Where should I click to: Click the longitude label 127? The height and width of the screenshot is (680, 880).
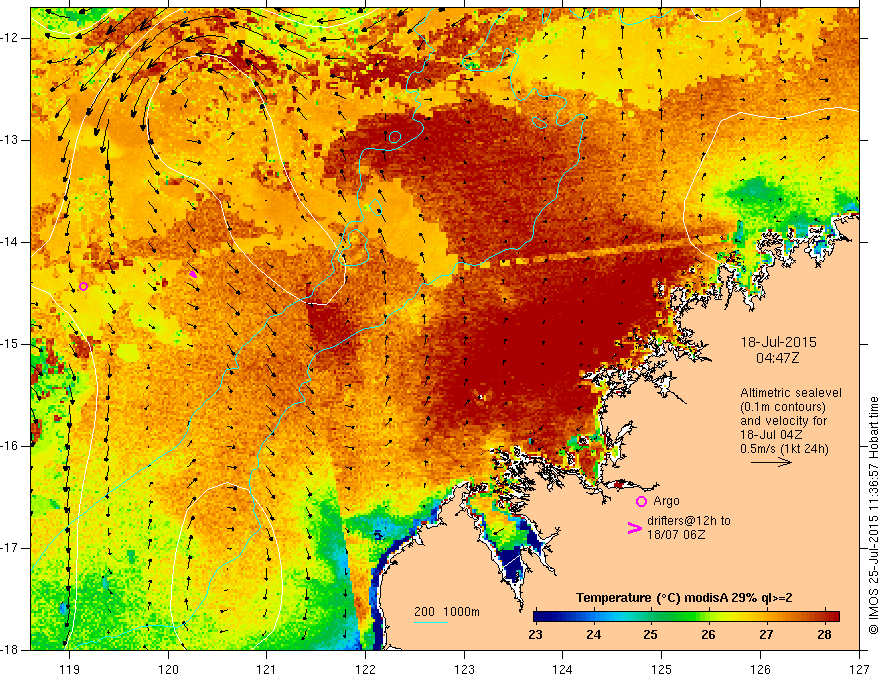tap(859, 669)
